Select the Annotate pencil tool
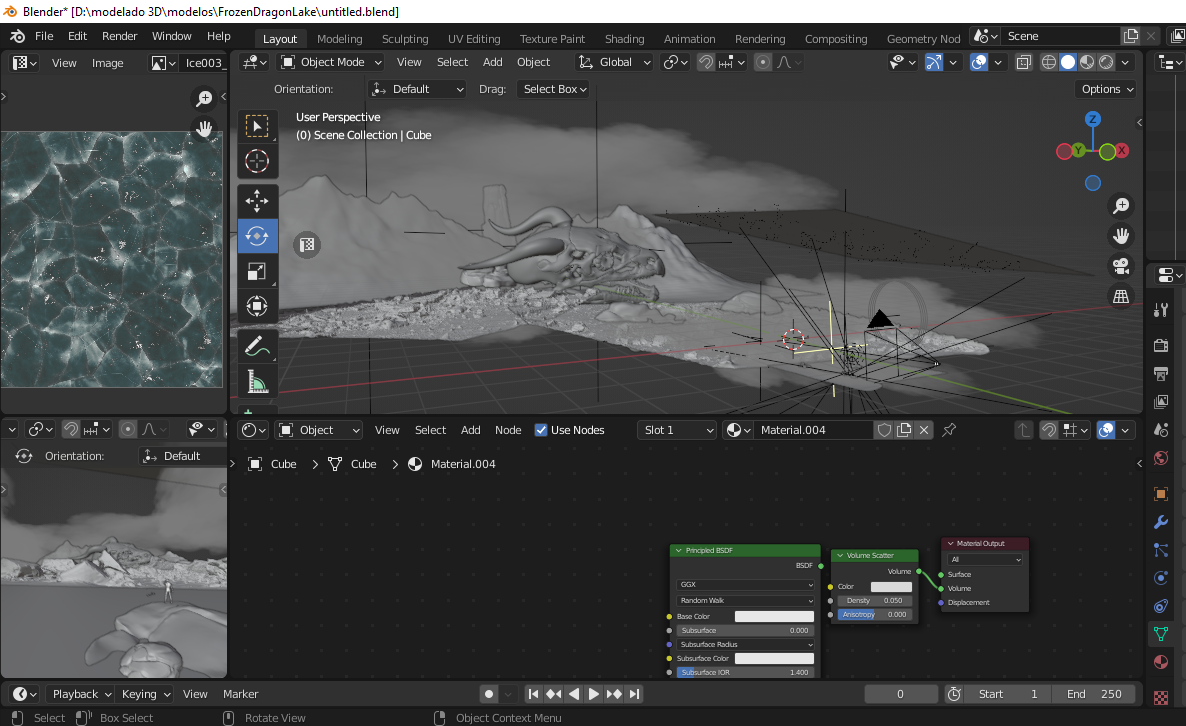Screen dimensions: 1186x726 click(257, 346)
